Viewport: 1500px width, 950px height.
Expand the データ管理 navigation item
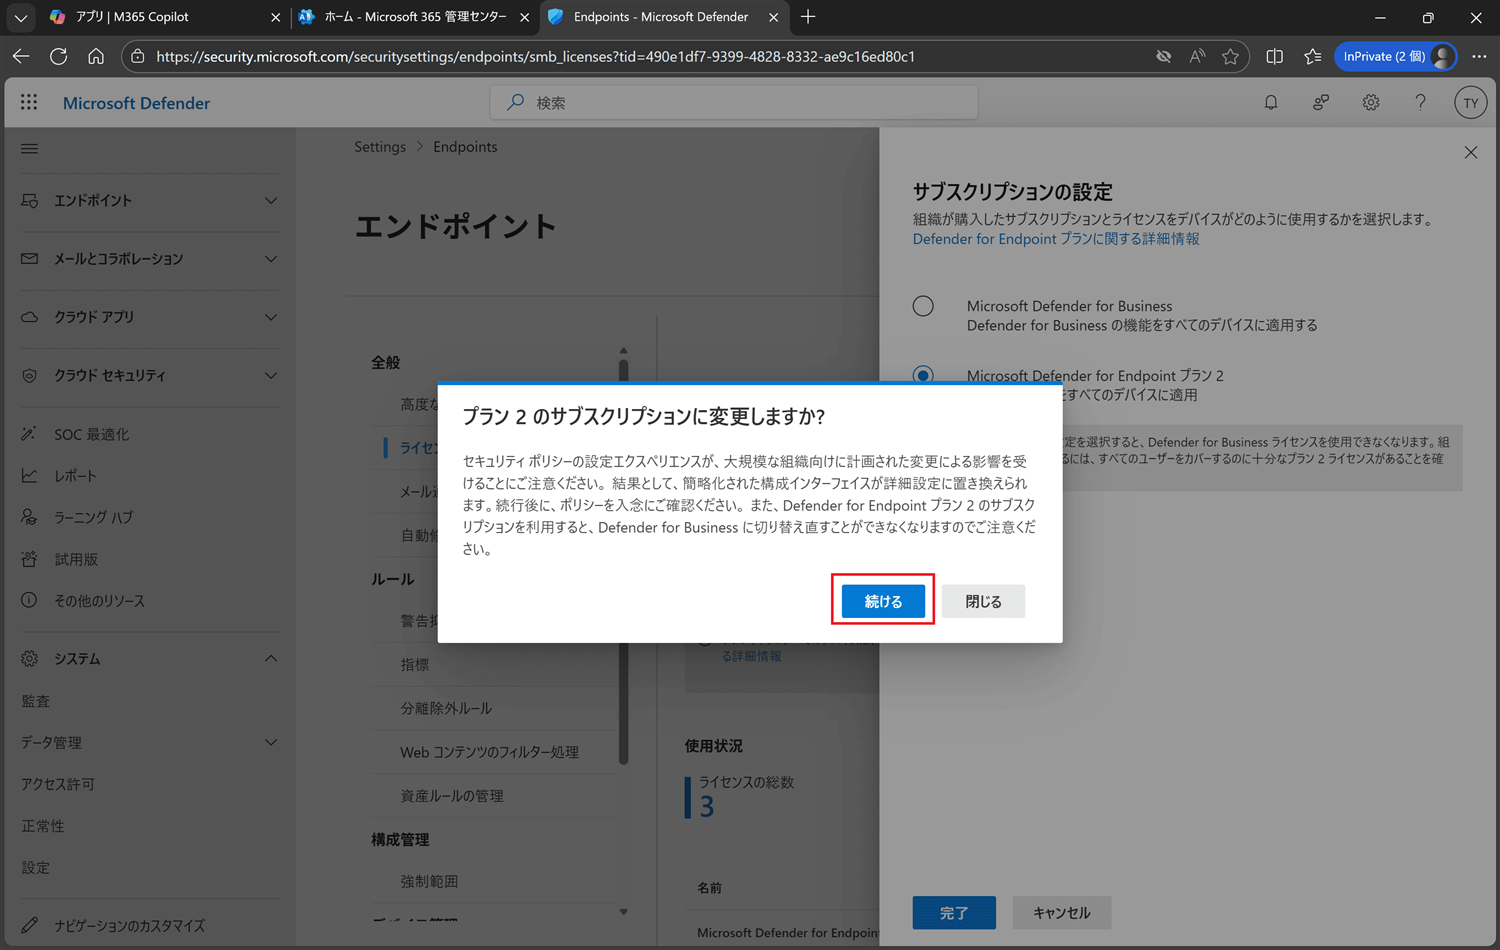tap(271, 743)
